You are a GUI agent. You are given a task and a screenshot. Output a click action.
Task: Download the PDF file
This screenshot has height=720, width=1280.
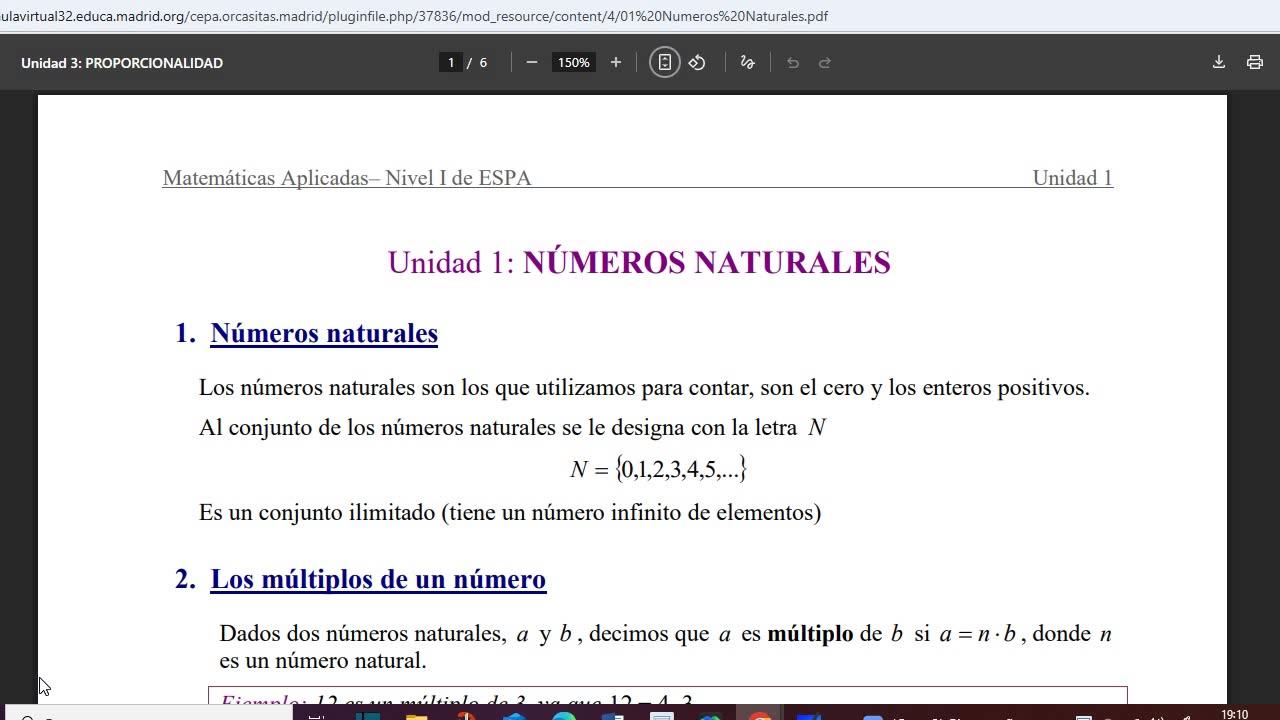point(1219,62)
